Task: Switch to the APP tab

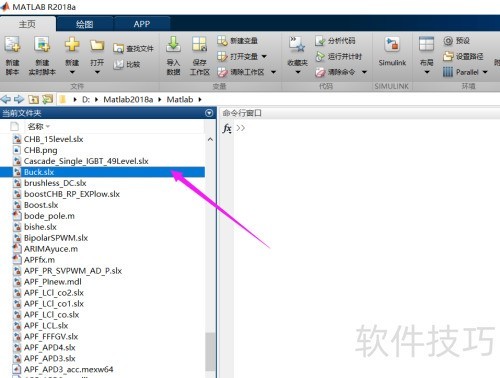Action: point(142,24)
